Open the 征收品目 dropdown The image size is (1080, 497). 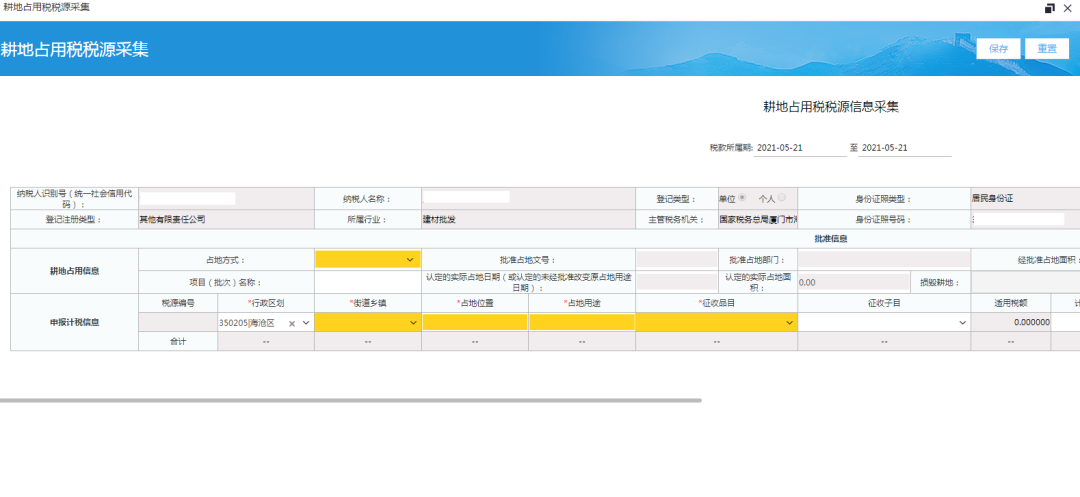click(716, 322)
